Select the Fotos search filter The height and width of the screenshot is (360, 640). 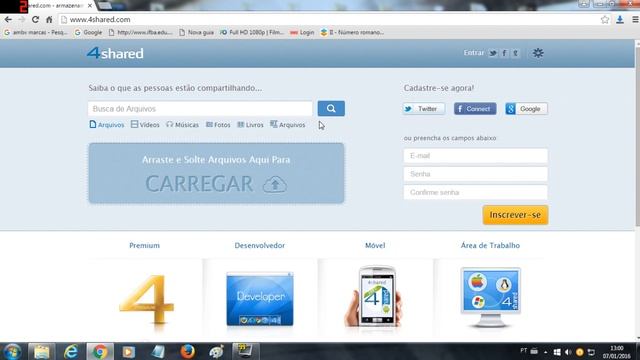pyautogui.click(x=218, y=124)
